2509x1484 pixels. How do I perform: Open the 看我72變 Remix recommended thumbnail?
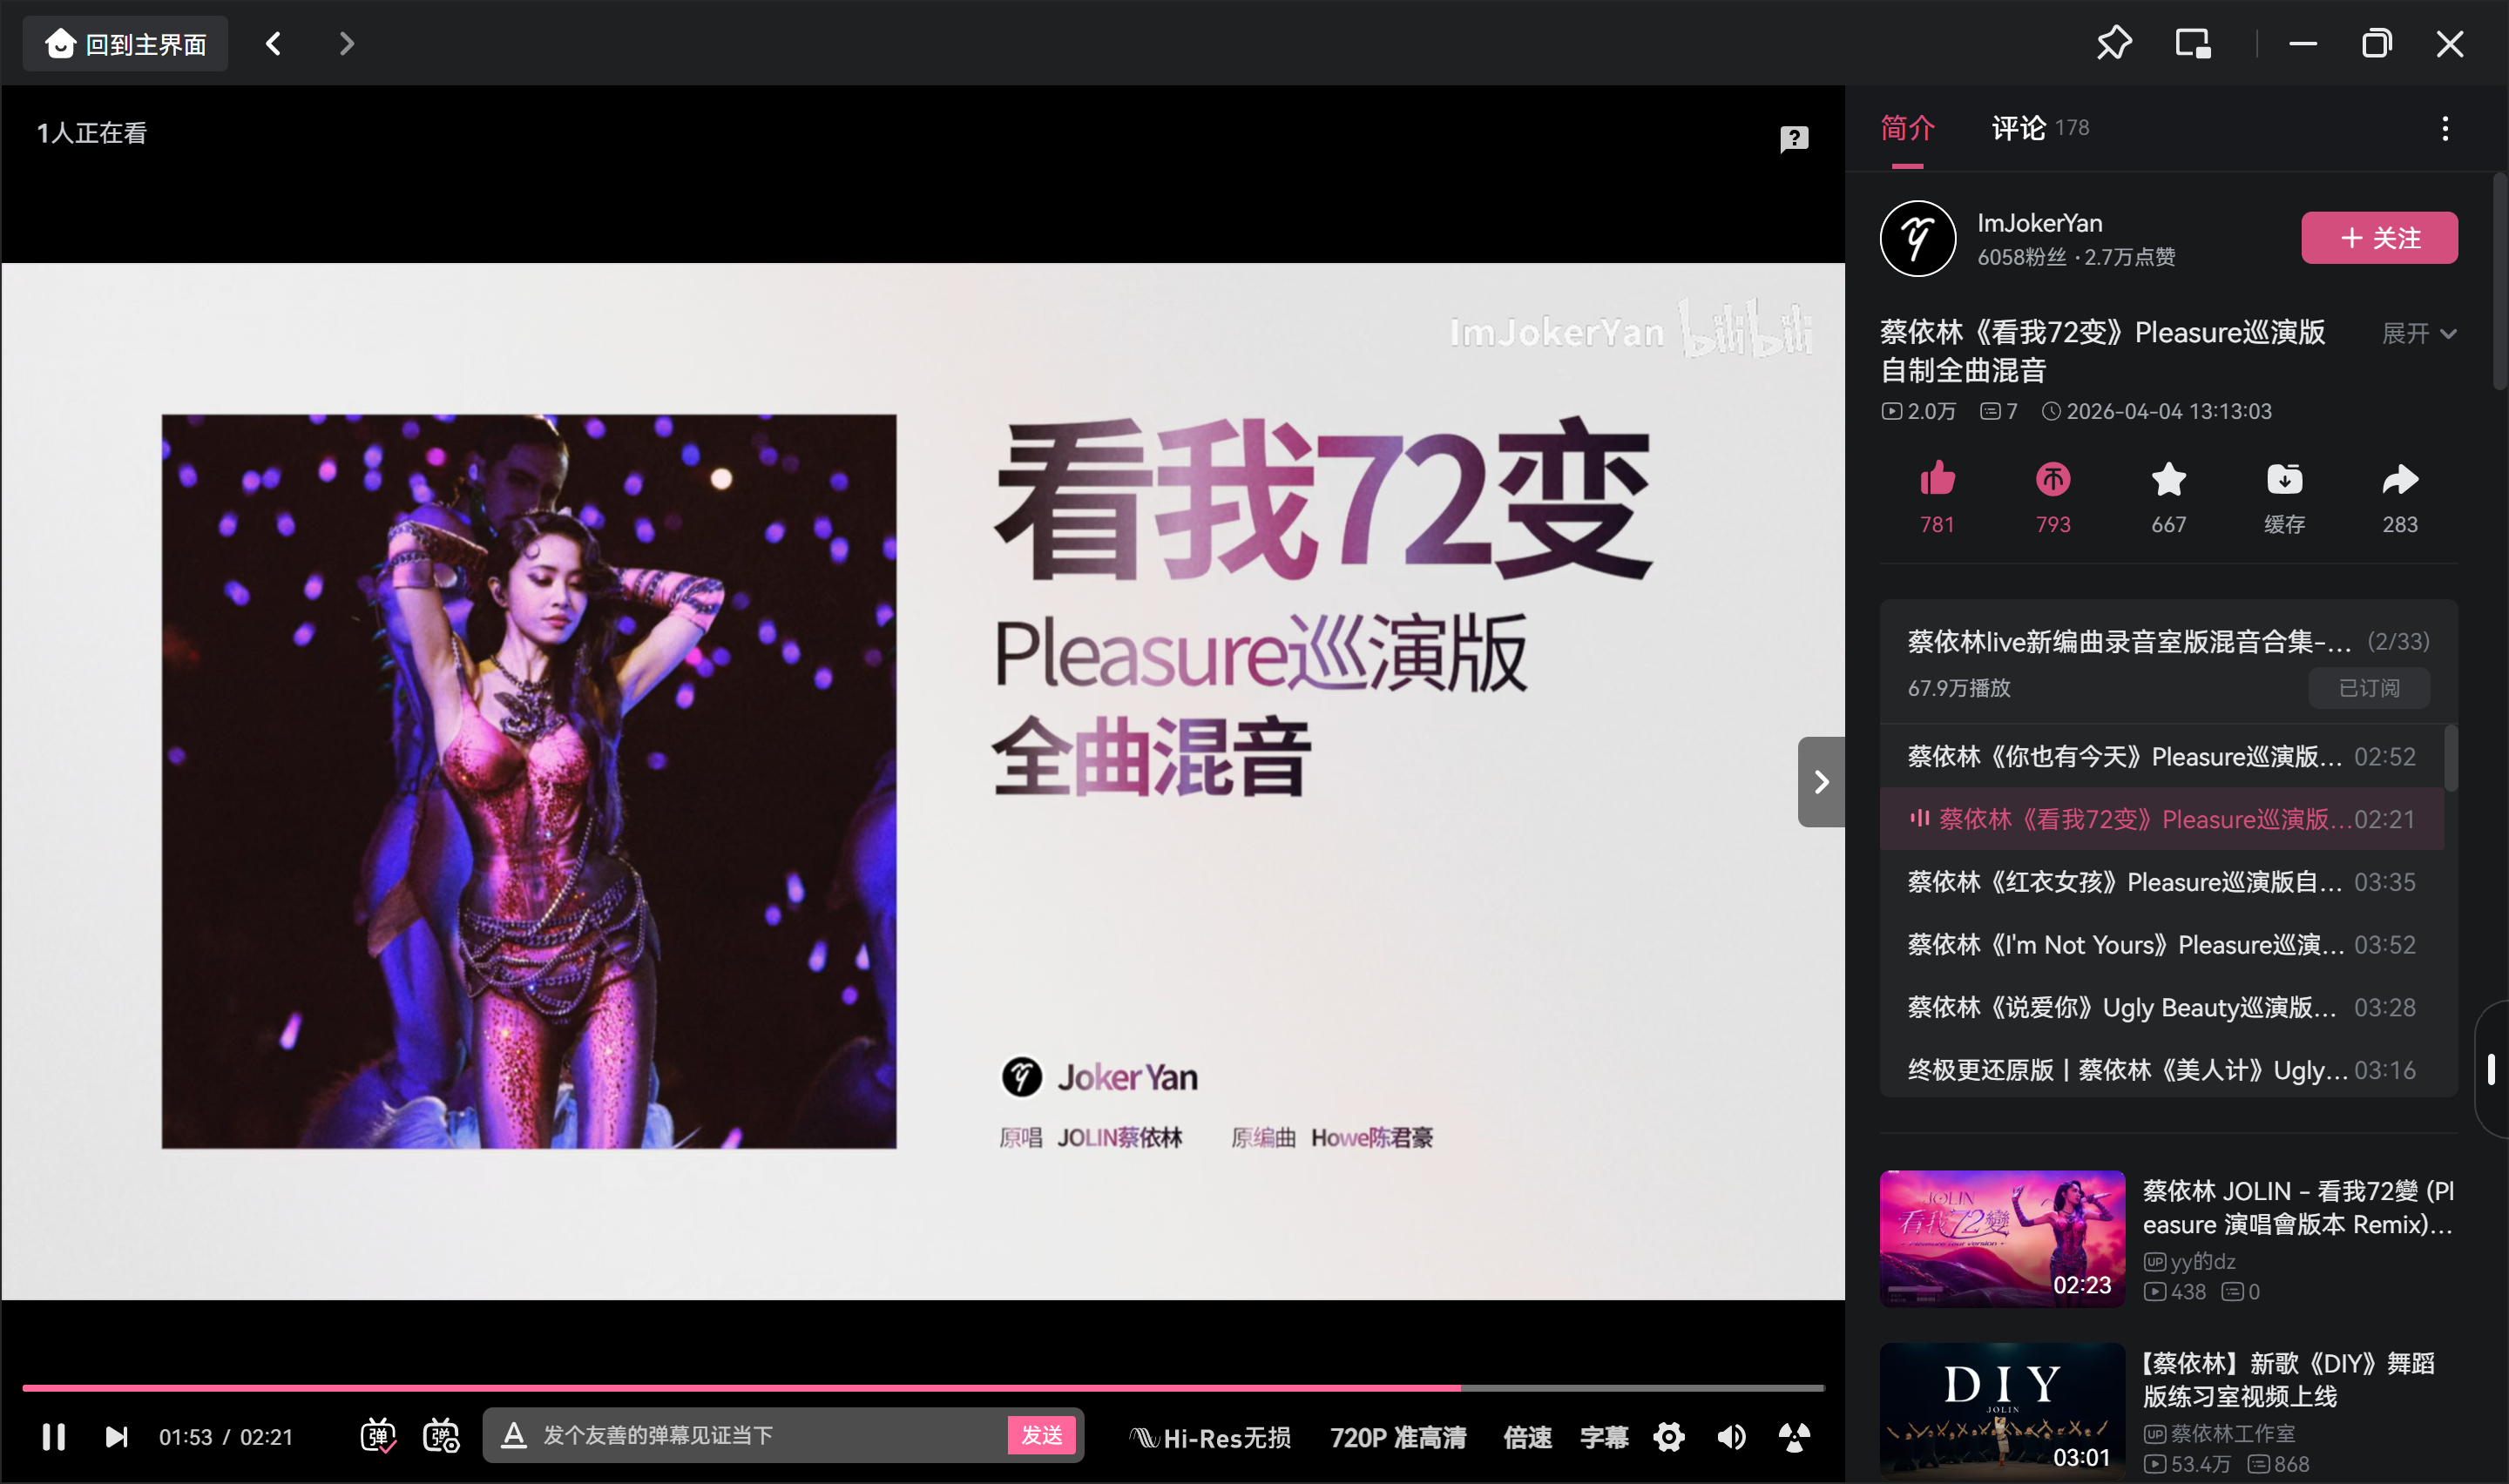coord(2002,1238)
